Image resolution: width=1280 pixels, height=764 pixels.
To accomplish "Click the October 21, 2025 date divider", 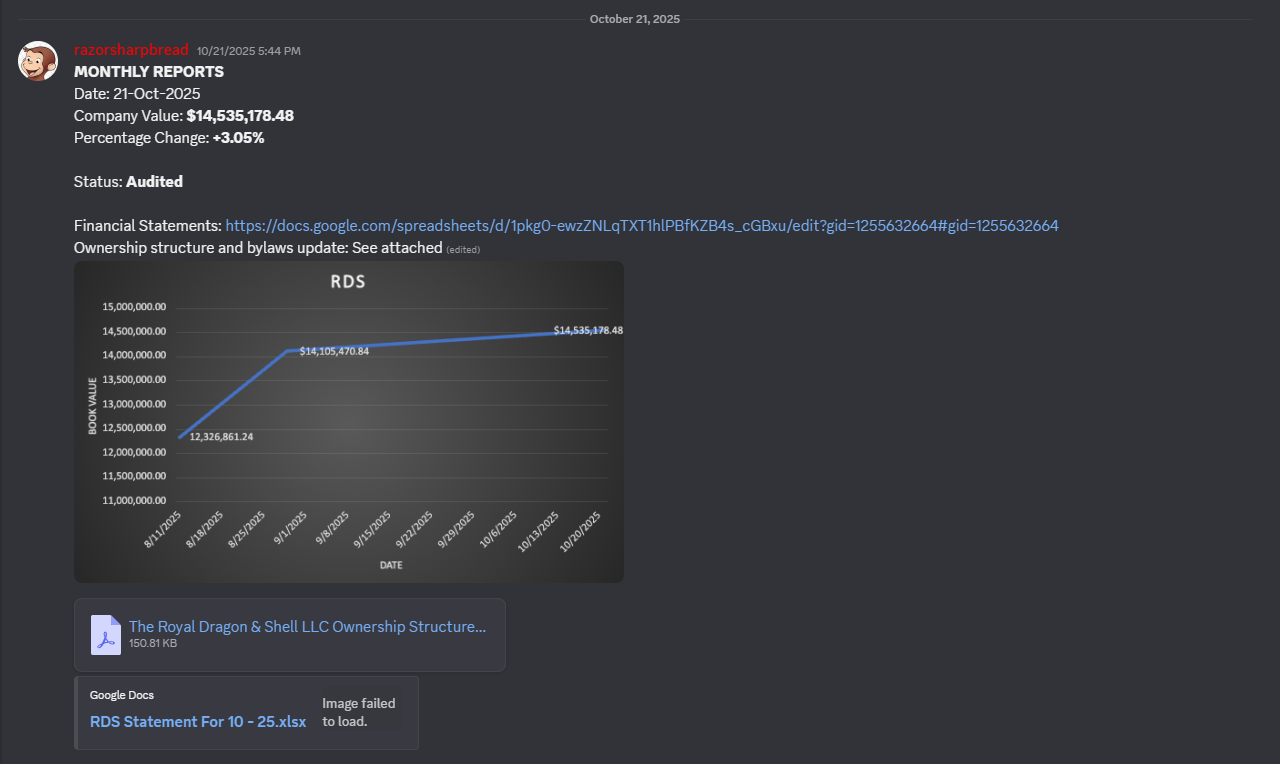I will point(634,19).
